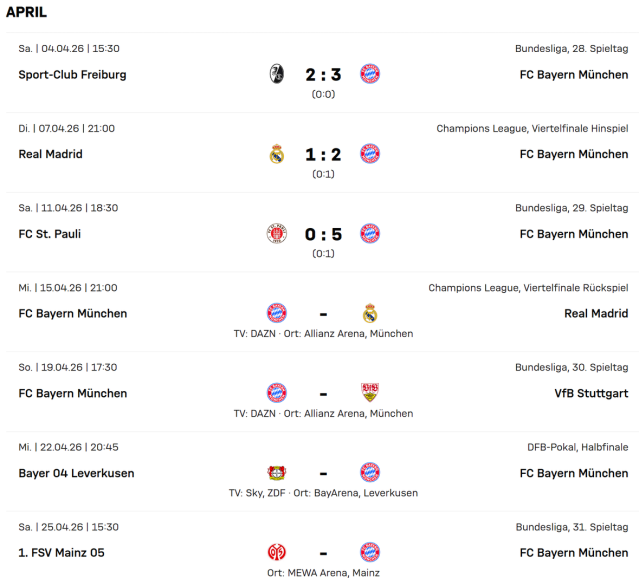Click the Bayer 04 Leverkusen crest icon
Screen dimensions: 639x585
click(x=277, y=473)
